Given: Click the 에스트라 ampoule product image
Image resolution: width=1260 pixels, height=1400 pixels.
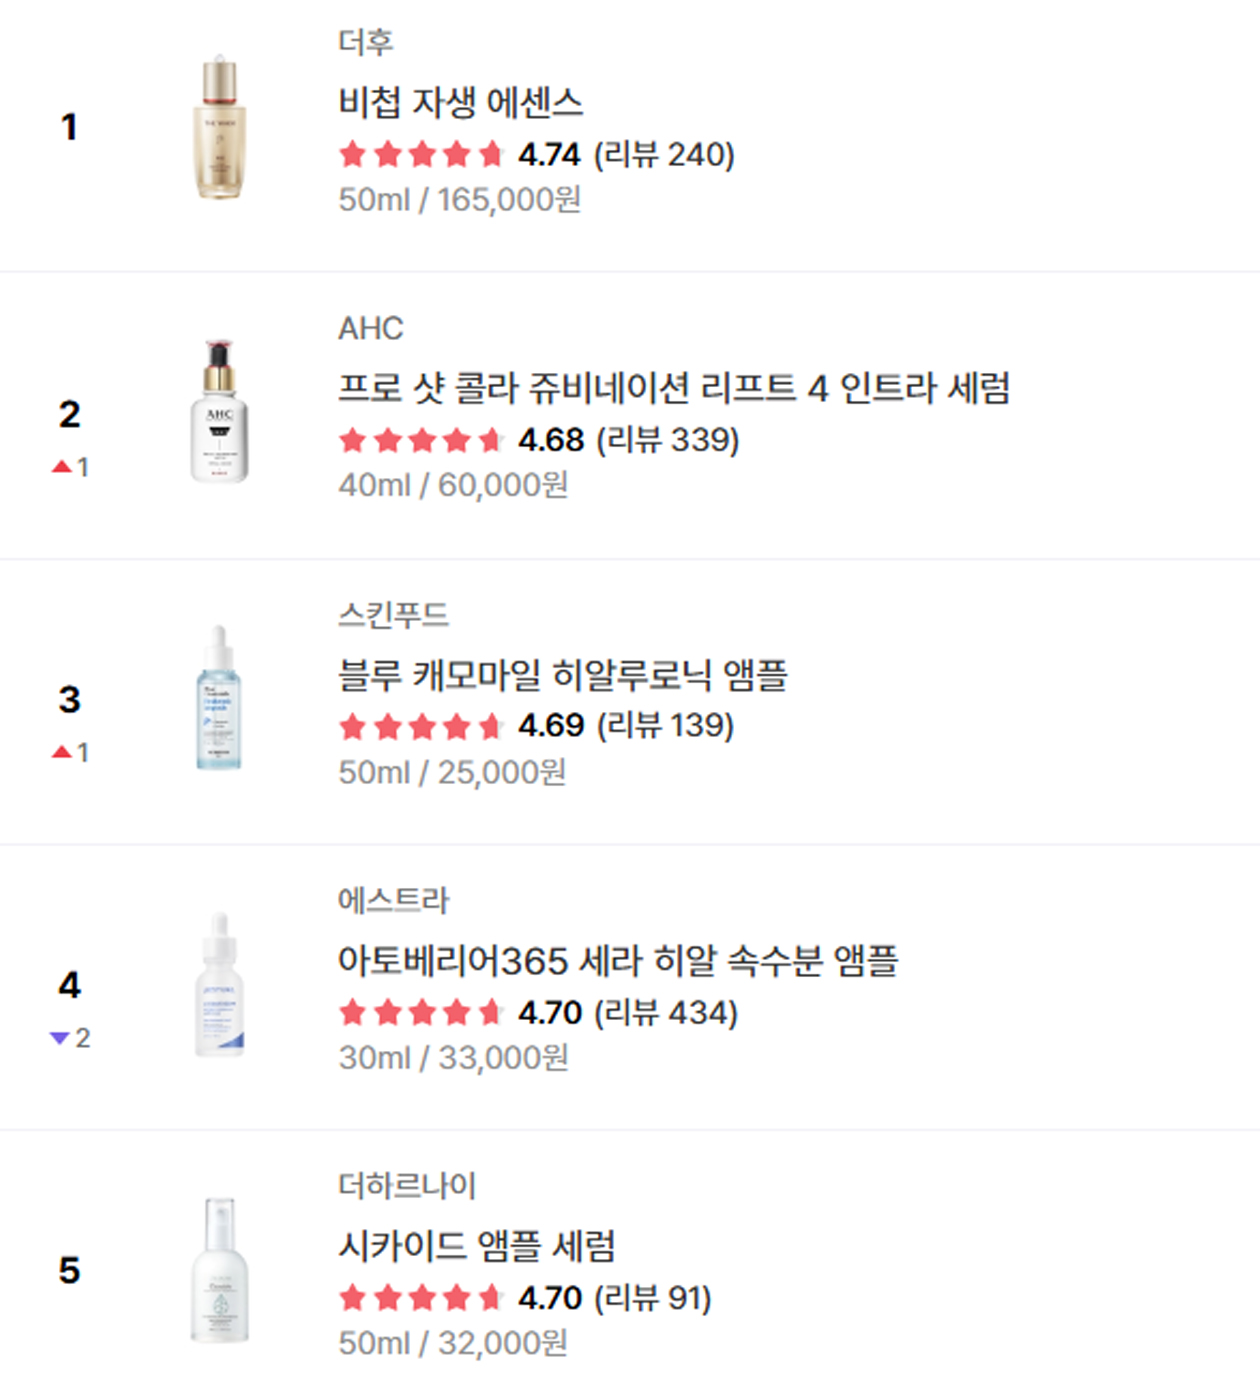Looking at the screenshot, I should pos(219,984).
